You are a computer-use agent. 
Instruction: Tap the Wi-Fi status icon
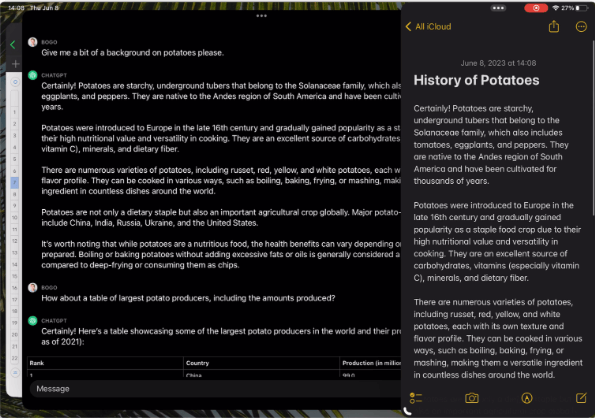[x=556, y=8]
